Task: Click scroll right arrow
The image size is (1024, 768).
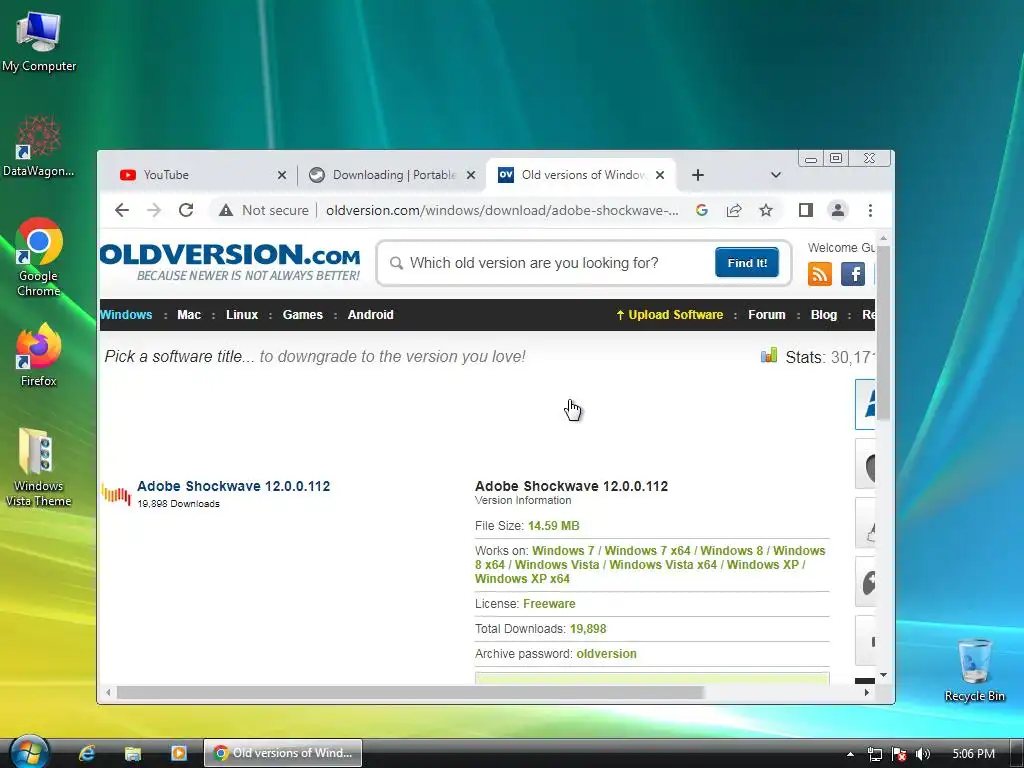Action: pos(866,692)
